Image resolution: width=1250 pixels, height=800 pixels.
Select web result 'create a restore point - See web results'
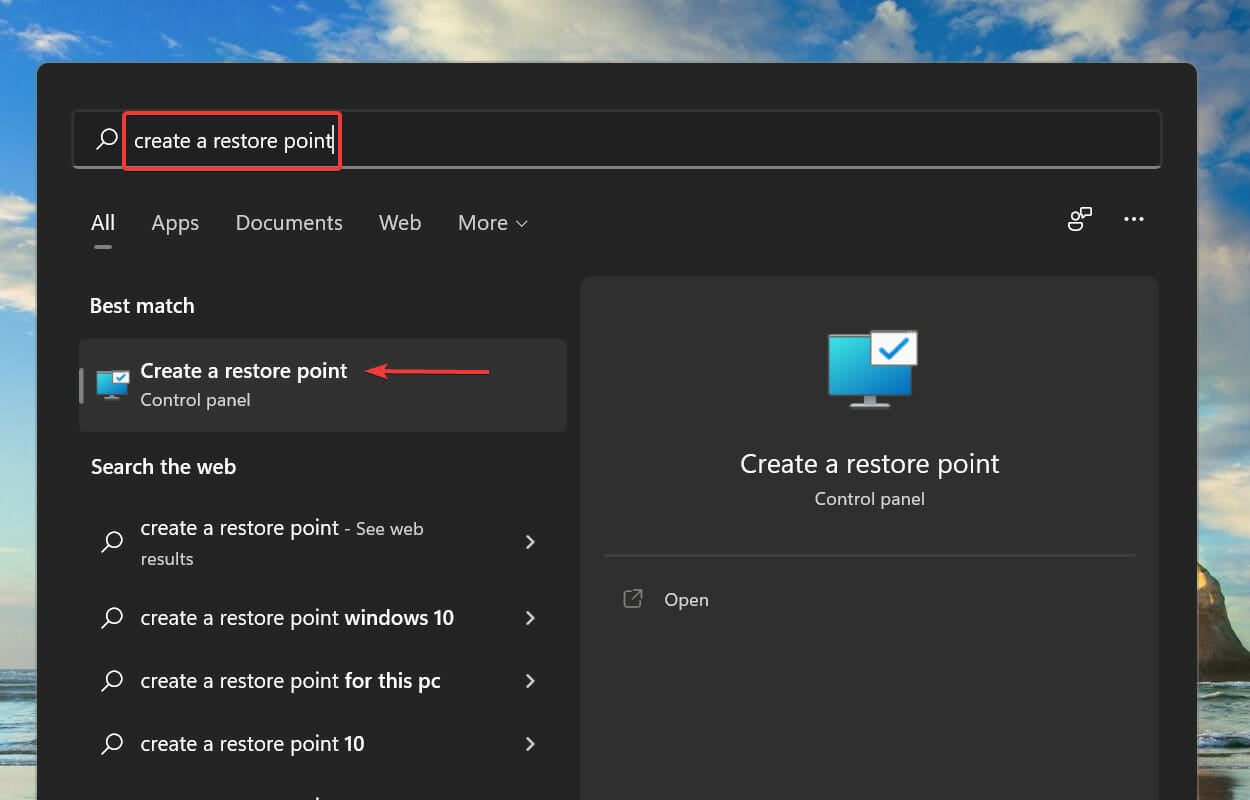(x=323, y=543)
